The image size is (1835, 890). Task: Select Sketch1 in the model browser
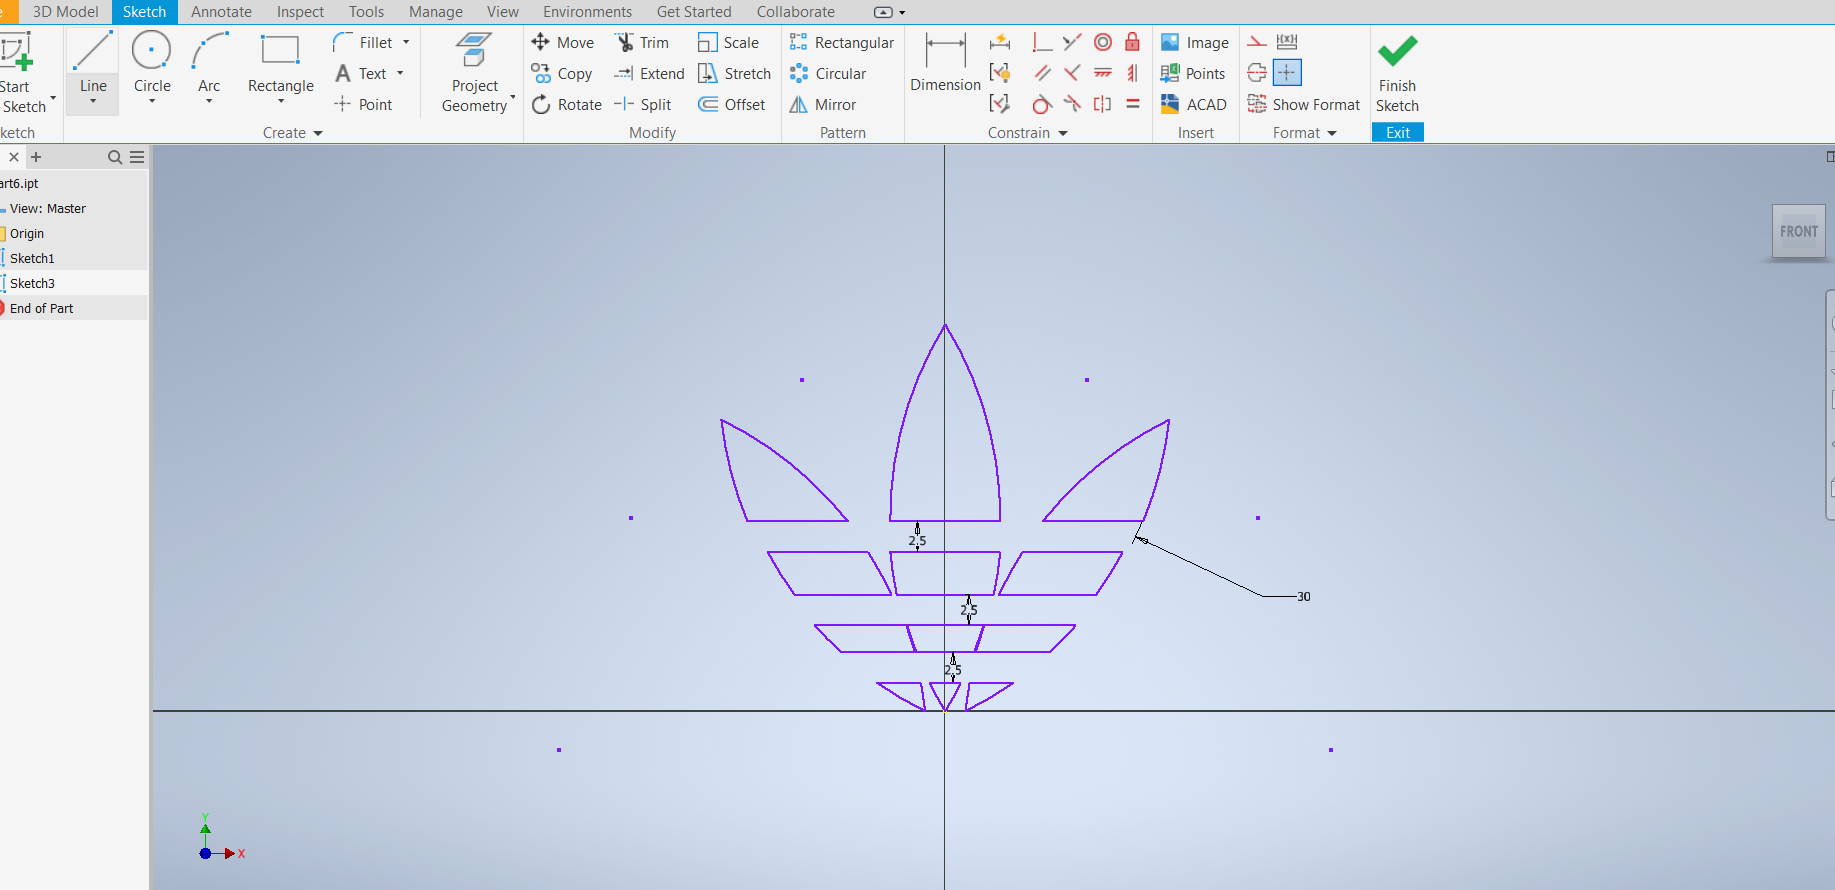(32, 258)
